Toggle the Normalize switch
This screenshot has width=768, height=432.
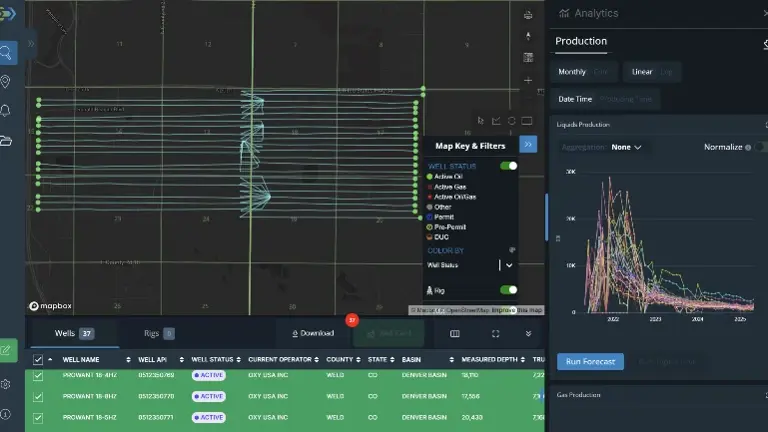(x=760, y=147)
